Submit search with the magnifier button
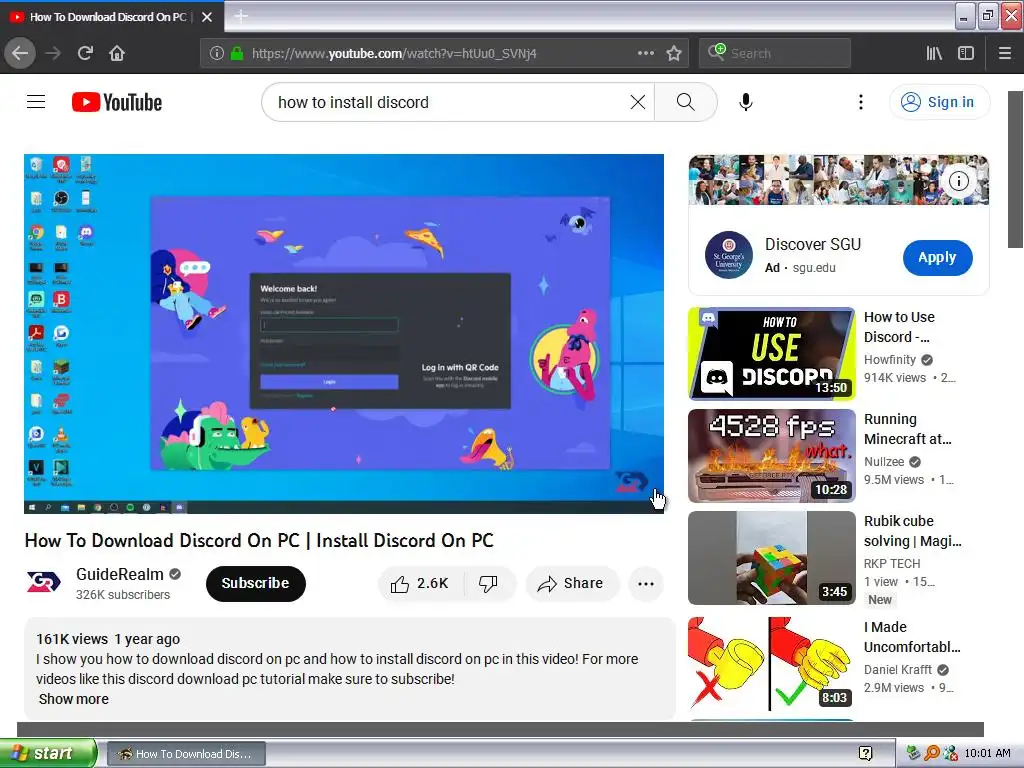The image size is (1024, 768). tap(685, 102)
